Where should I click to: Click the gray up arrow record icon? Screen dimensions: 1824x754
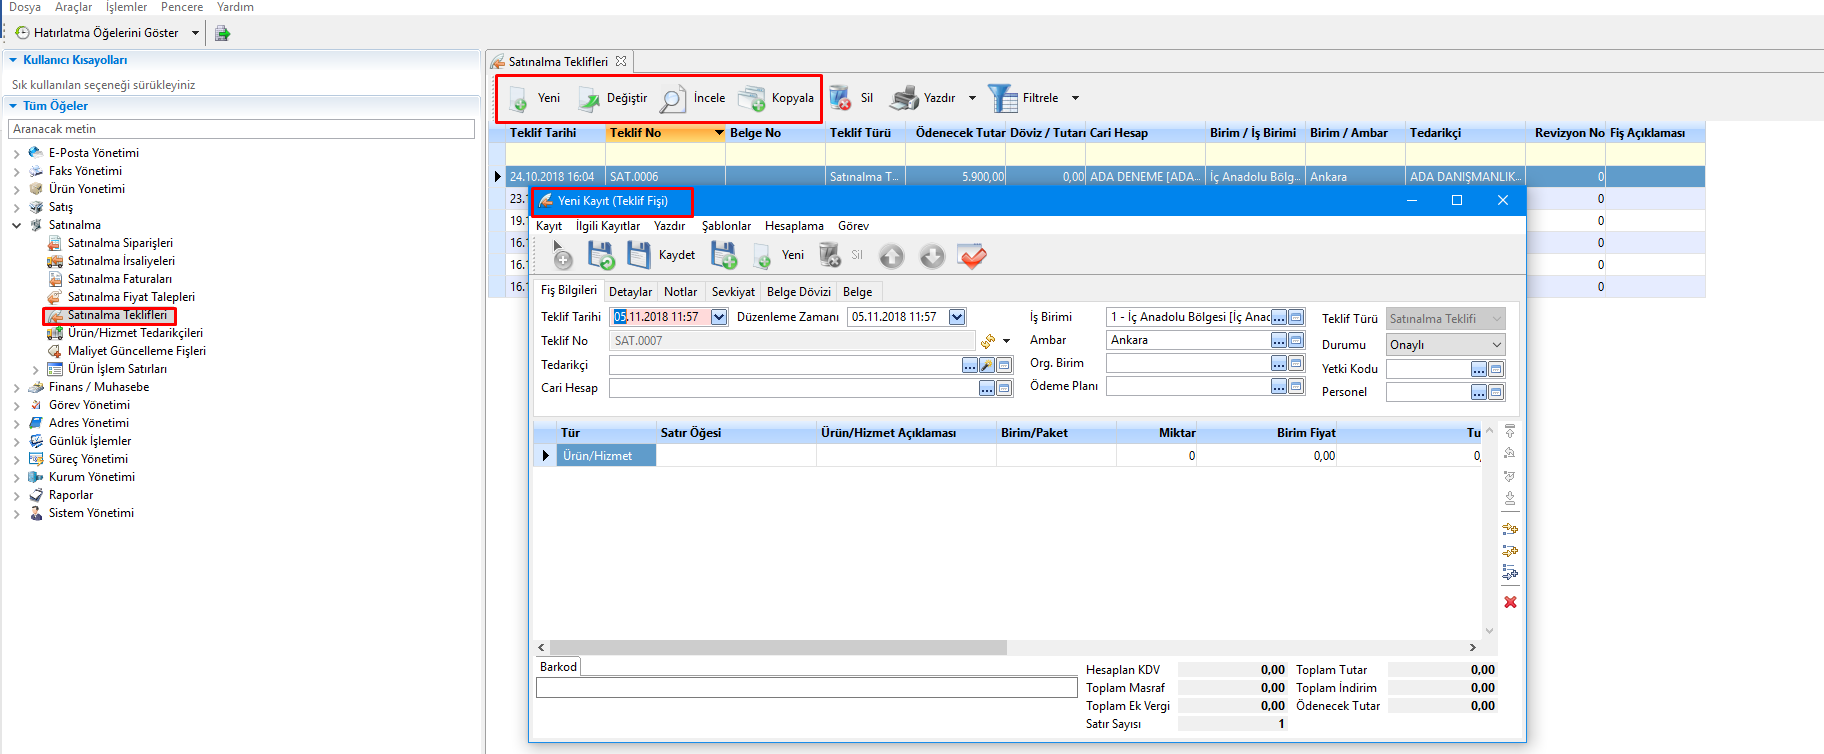coord(891,256)
